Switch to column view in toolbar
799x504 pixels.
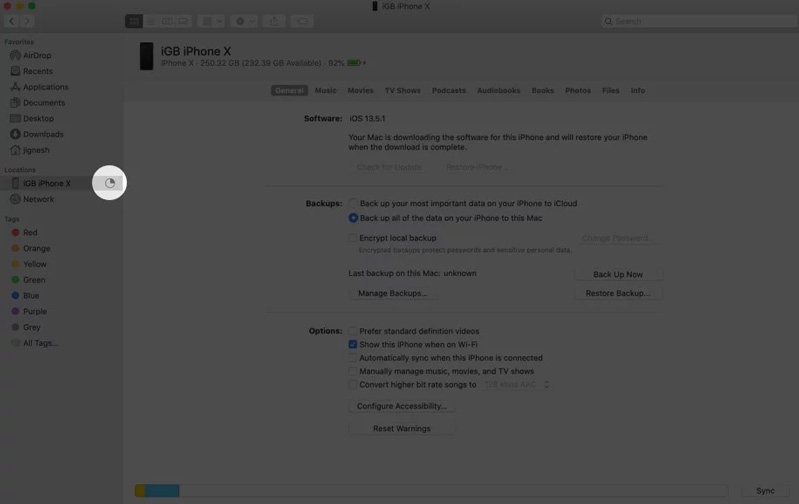pos(167,21)
